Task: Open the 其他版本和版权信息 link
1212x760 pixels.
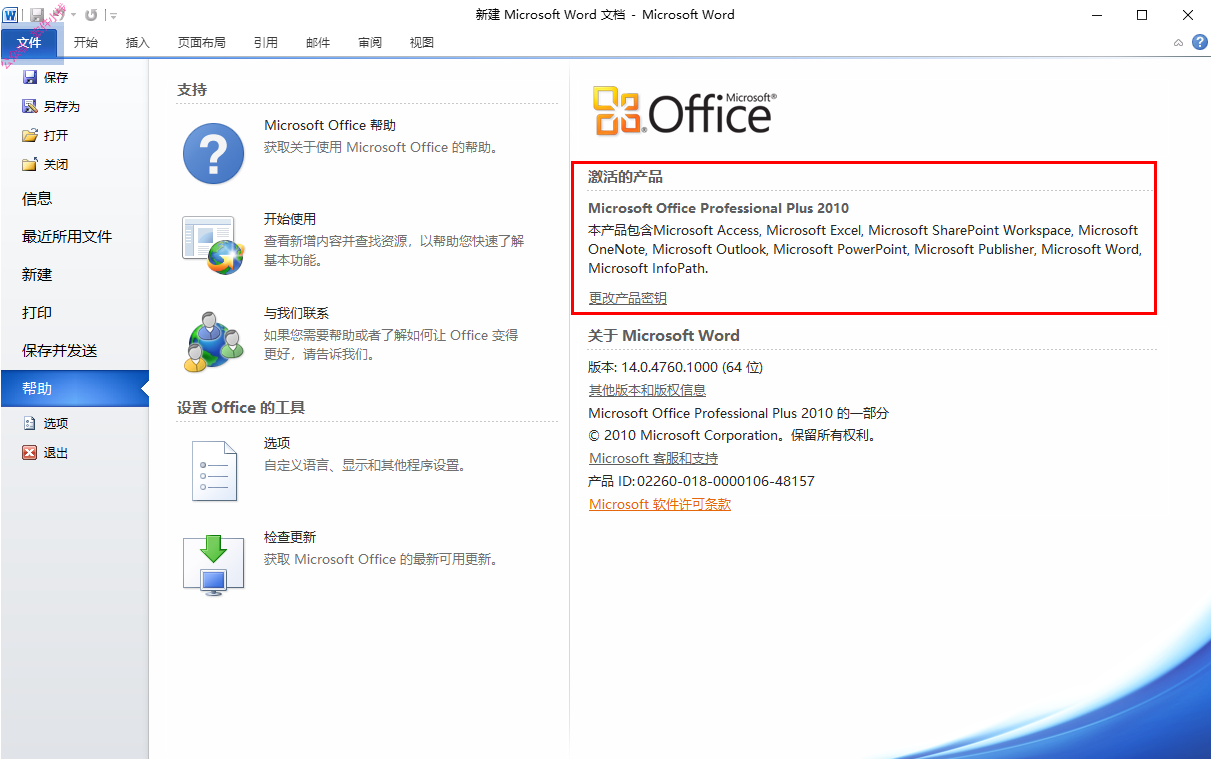Action: [x=647, y=390]
